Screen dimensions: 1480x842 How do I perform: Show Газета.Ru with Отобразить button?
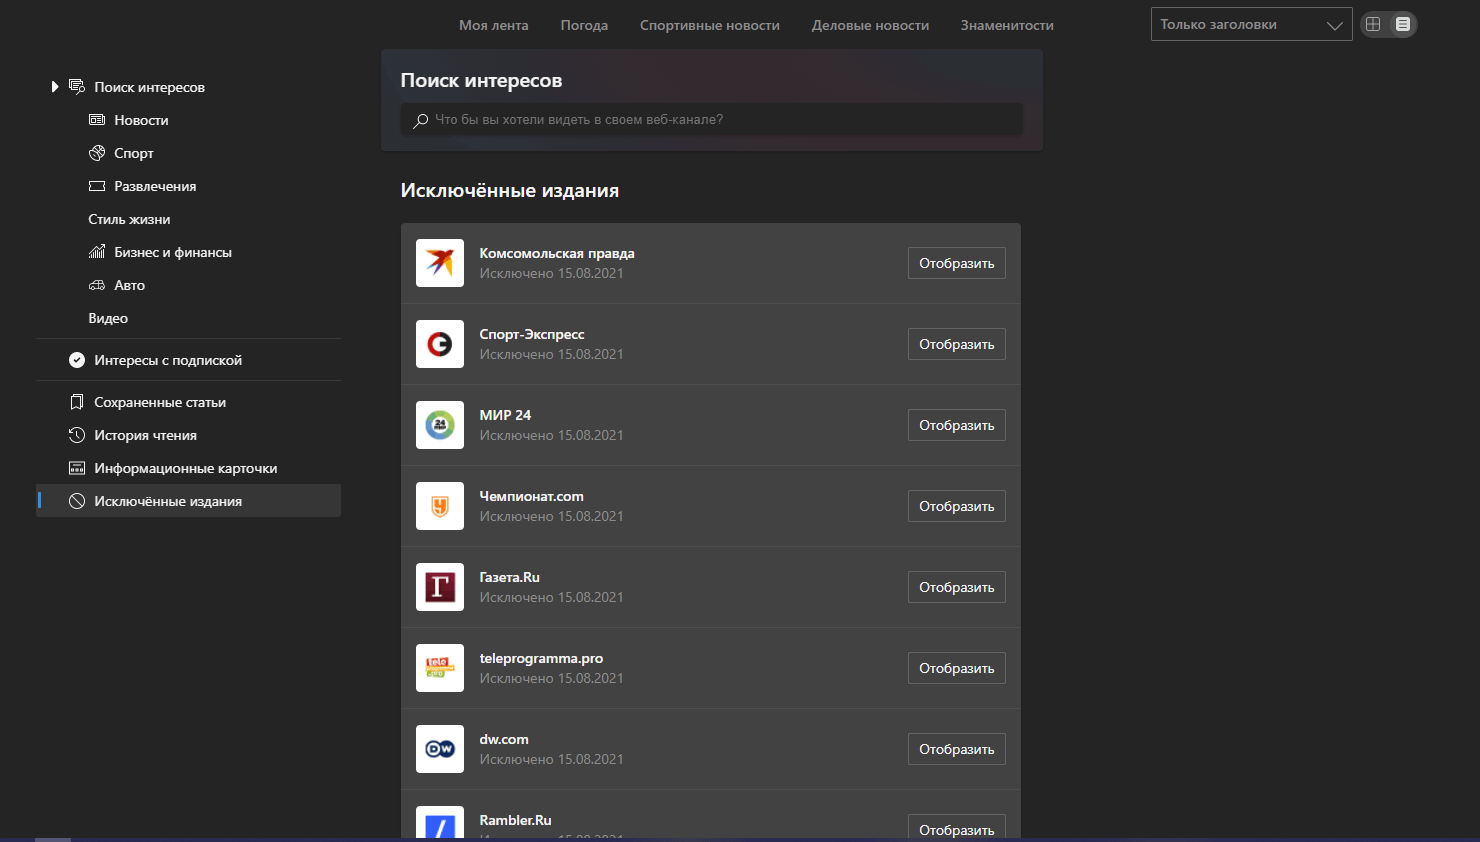point(957,587)
